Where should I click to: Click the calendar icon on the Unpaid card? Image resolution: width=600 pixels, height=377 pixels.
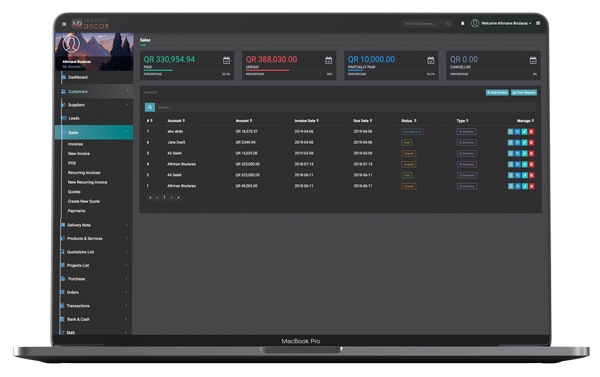(x=329, y=60)
